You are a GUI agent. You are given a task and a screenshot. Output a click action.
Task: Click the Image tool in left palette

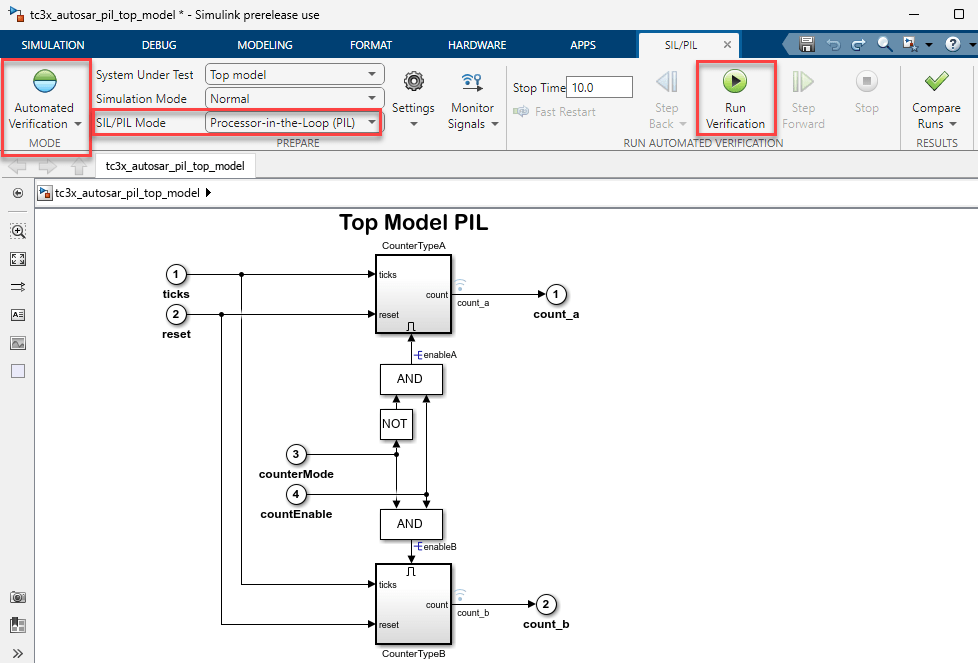pyautogui.click(x=18, y=343)
